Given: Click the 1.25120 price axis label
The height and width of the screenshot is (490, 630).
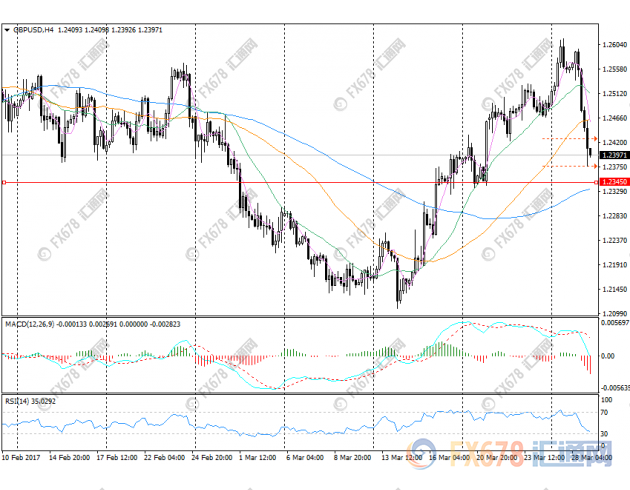Looking at the screenshot, I should [x=615, y=94].
